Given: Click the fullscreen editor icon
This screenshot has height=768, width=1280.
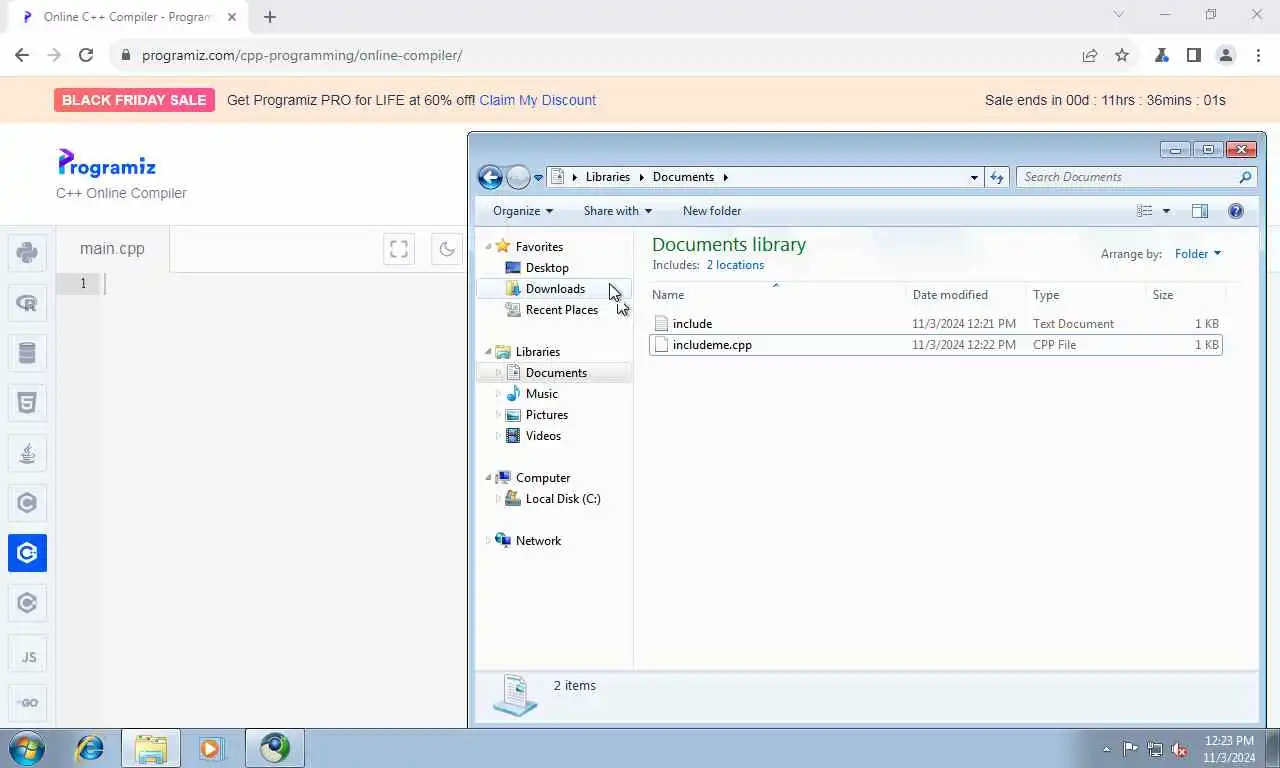Looking at the screenshot, I should (399, 249).
